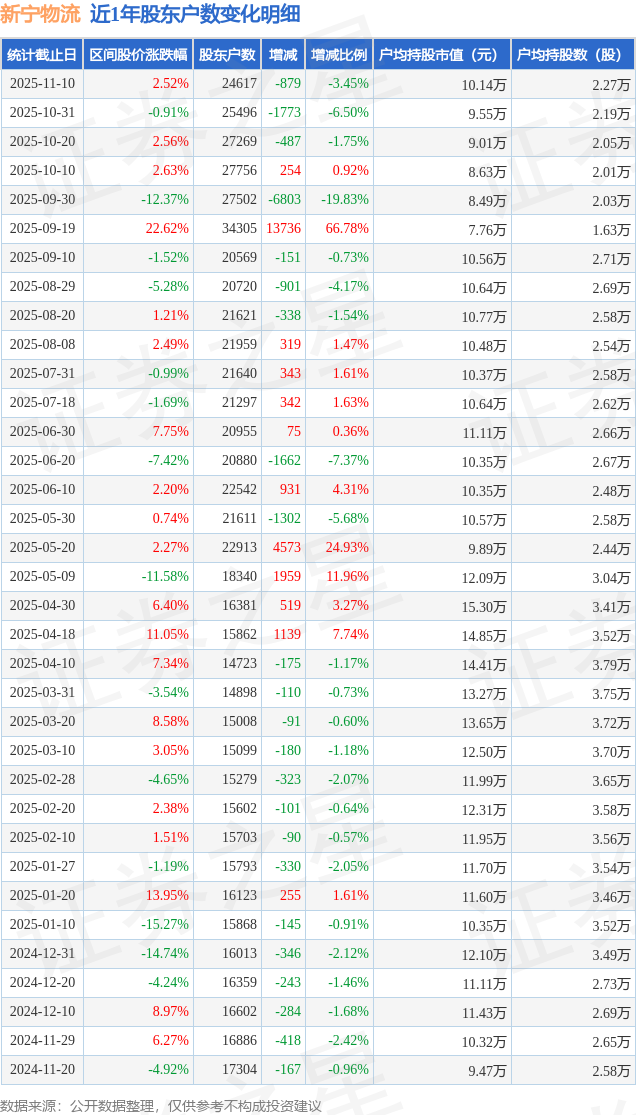Select the -15.27% price change cell
This screenshot has width=636, height=1115.
[164, 926]
